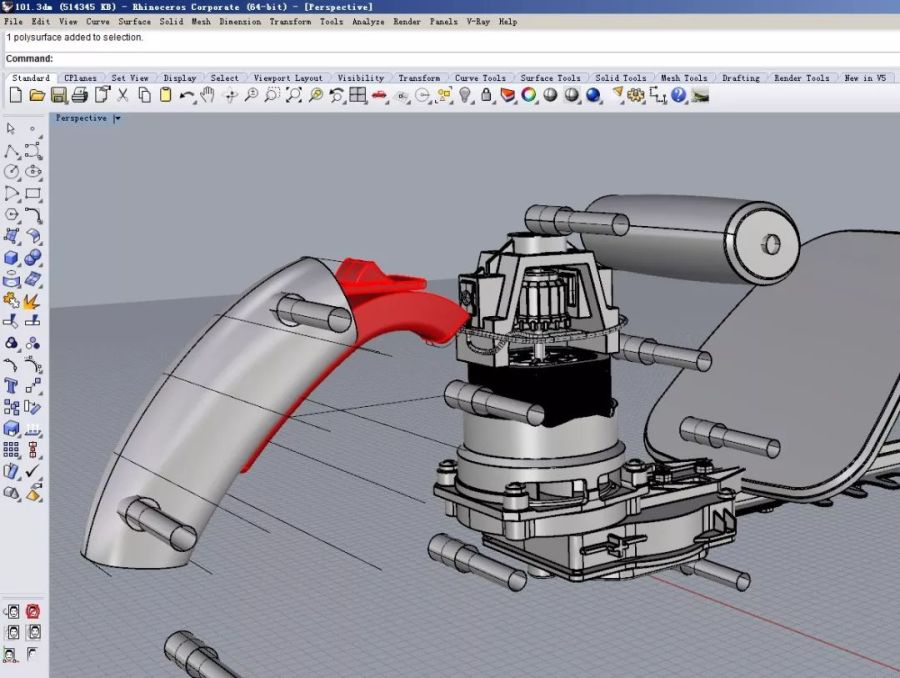Click the Print icon in toolbar
The width and height of the screenshot is (900, 678).
[x=80, y=95]
